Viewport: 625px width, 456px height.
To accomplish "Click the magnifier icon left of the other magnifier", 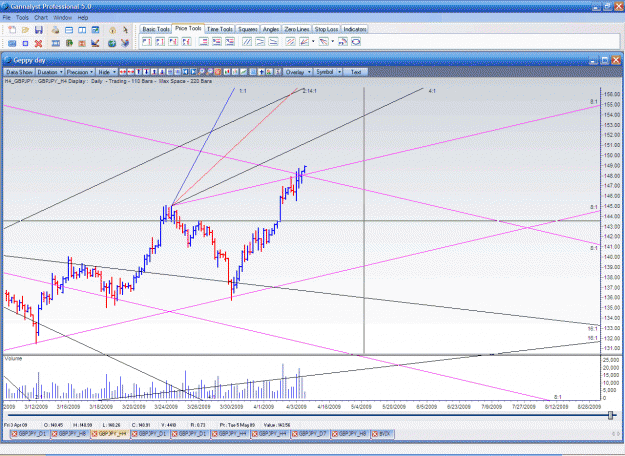I will tap(201, 72).
